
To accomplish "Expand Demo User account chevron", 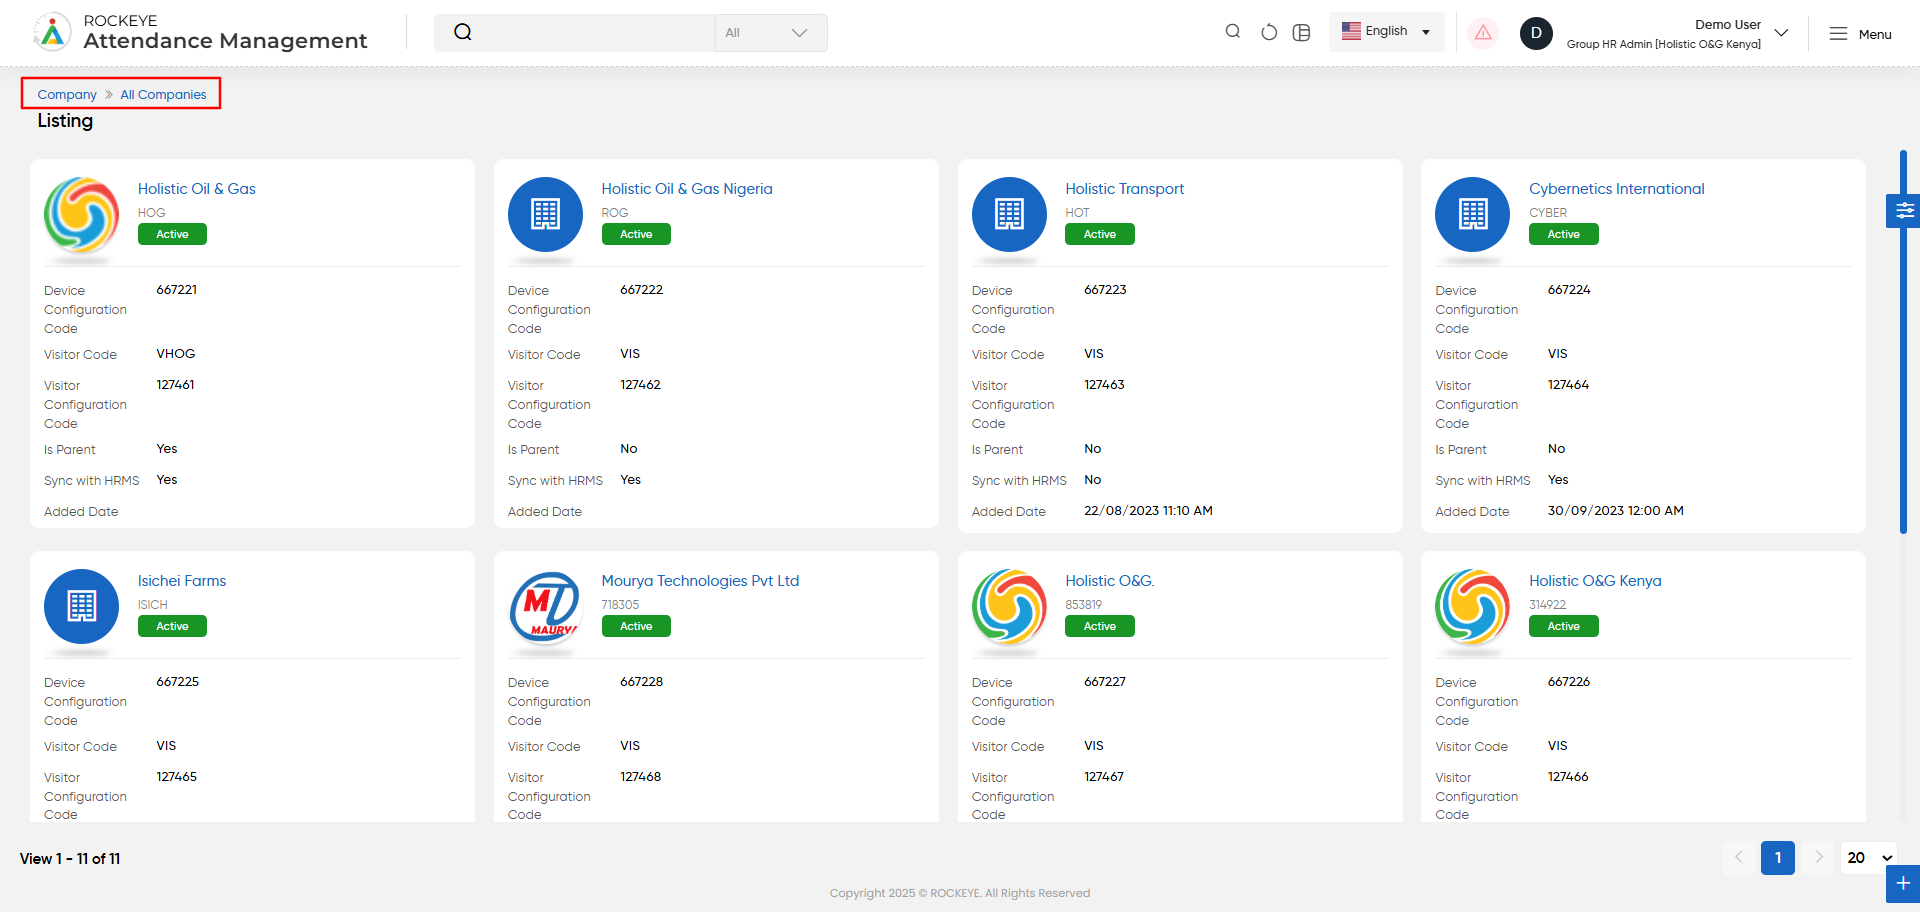I will click(1781, 33).
